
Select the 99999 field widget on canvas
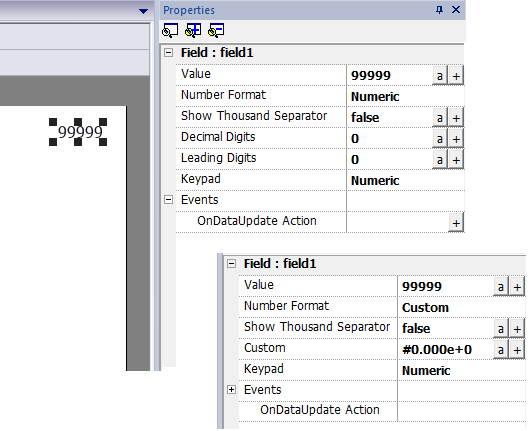[78, 132]
